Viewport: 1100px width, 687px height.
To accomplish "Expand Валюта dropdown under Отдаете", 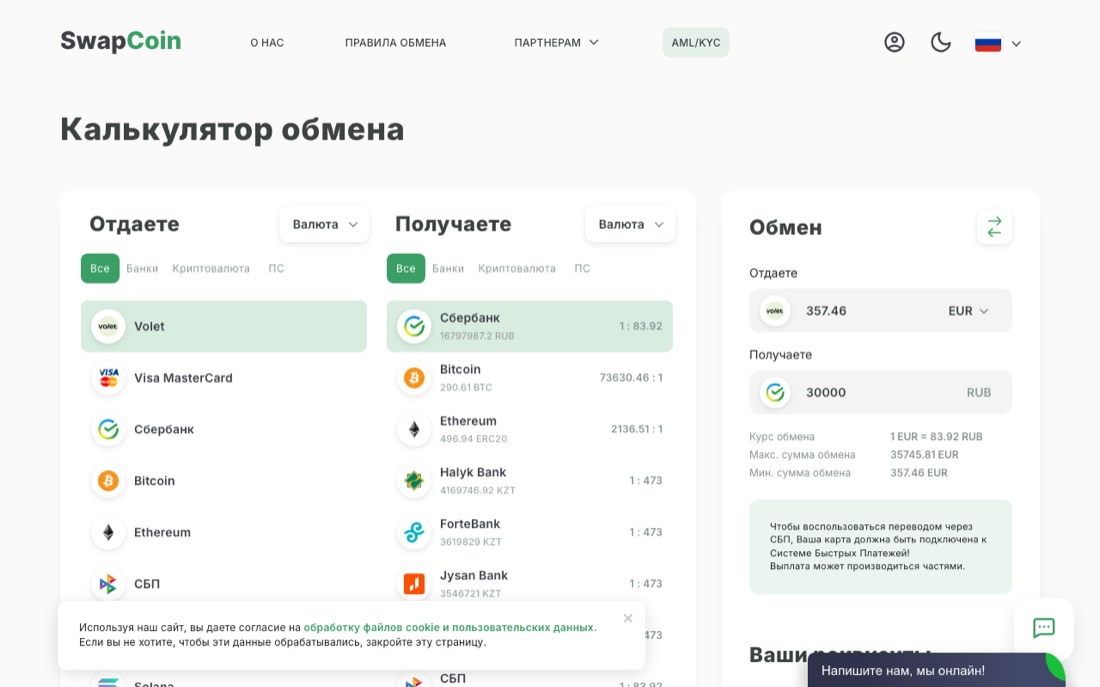I will (325, 225).
